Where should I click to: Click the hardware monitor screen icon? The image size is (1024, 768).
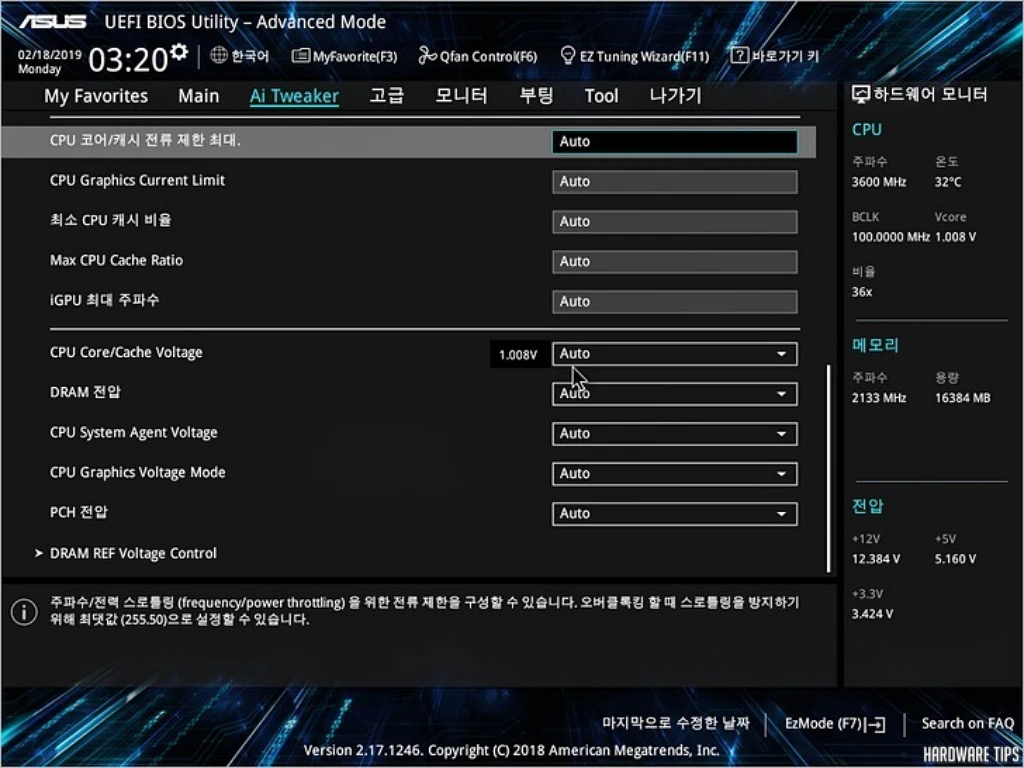pyautogui.click(x=861, y=95)
